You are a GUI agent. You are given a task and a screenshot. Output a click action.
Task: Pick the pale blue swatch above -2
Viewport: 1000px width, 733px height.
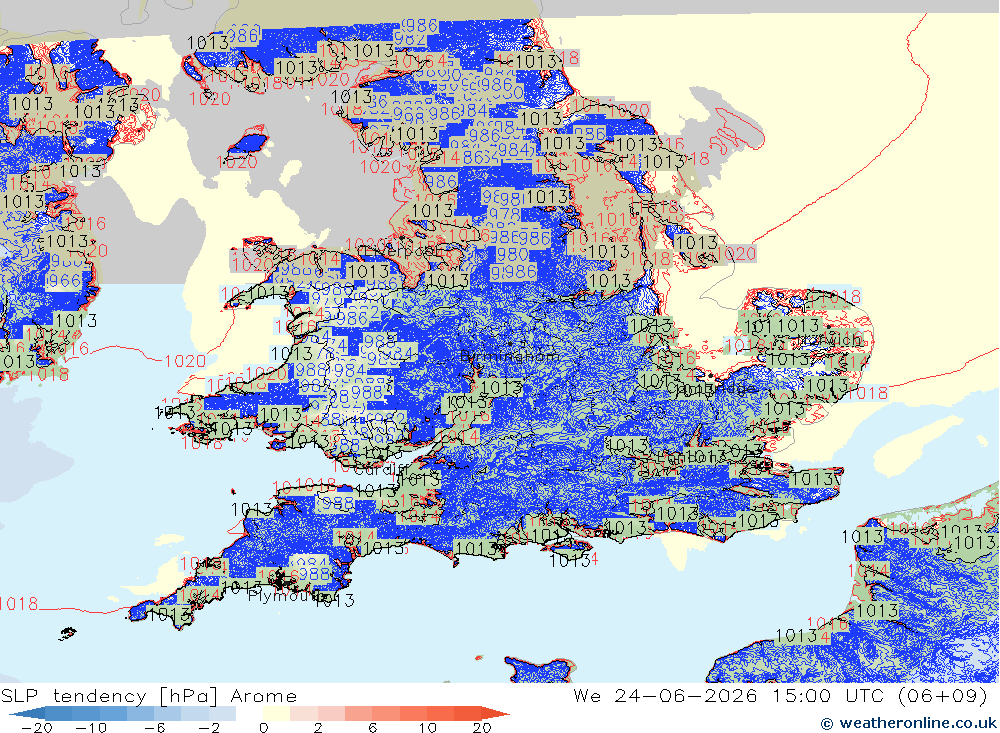coord(222,713)
